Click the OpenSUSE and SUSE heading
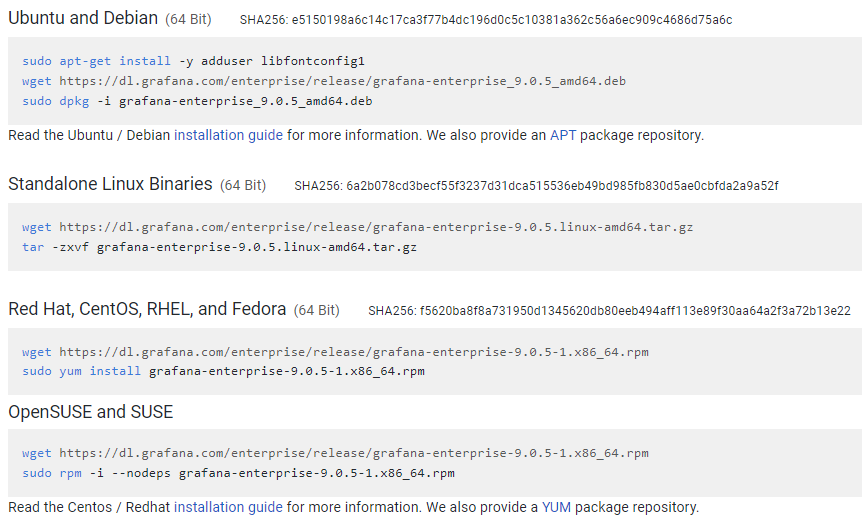The image size is (862, 521). (90, 411)
